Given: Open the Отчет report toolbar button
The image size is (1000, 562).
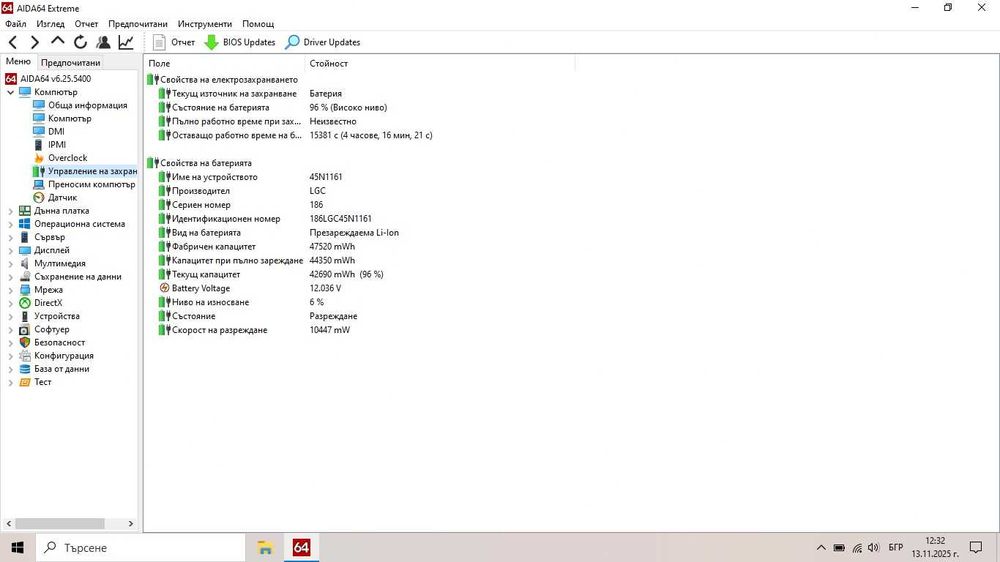Looking at the screenshot, I should (x=173, y=42).
